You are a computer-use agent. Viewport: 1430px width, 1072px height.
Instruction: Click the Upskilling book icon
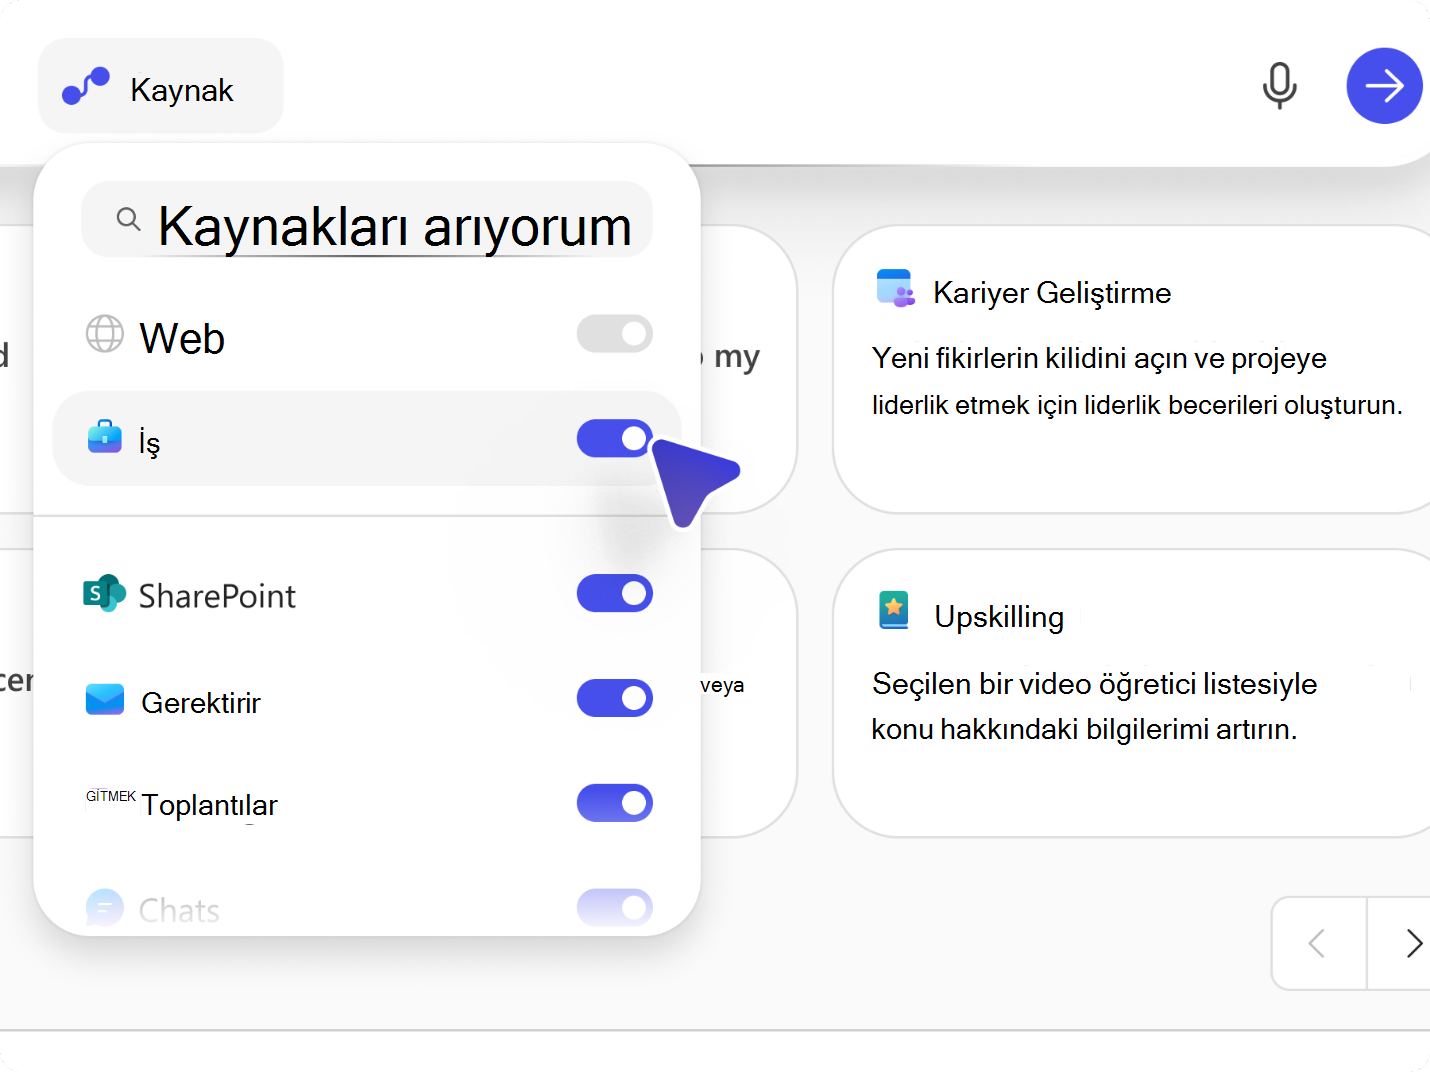pos(894,610)
